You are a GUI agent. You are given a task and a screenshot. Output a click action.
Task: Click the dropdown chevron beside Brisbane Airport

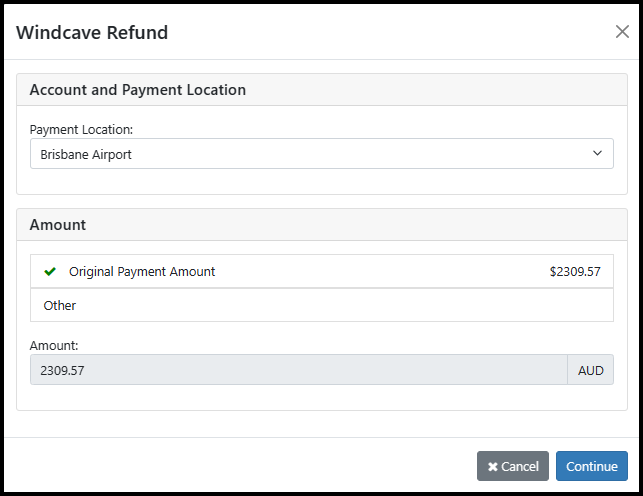pyautogui.click(x=597, y=153)
